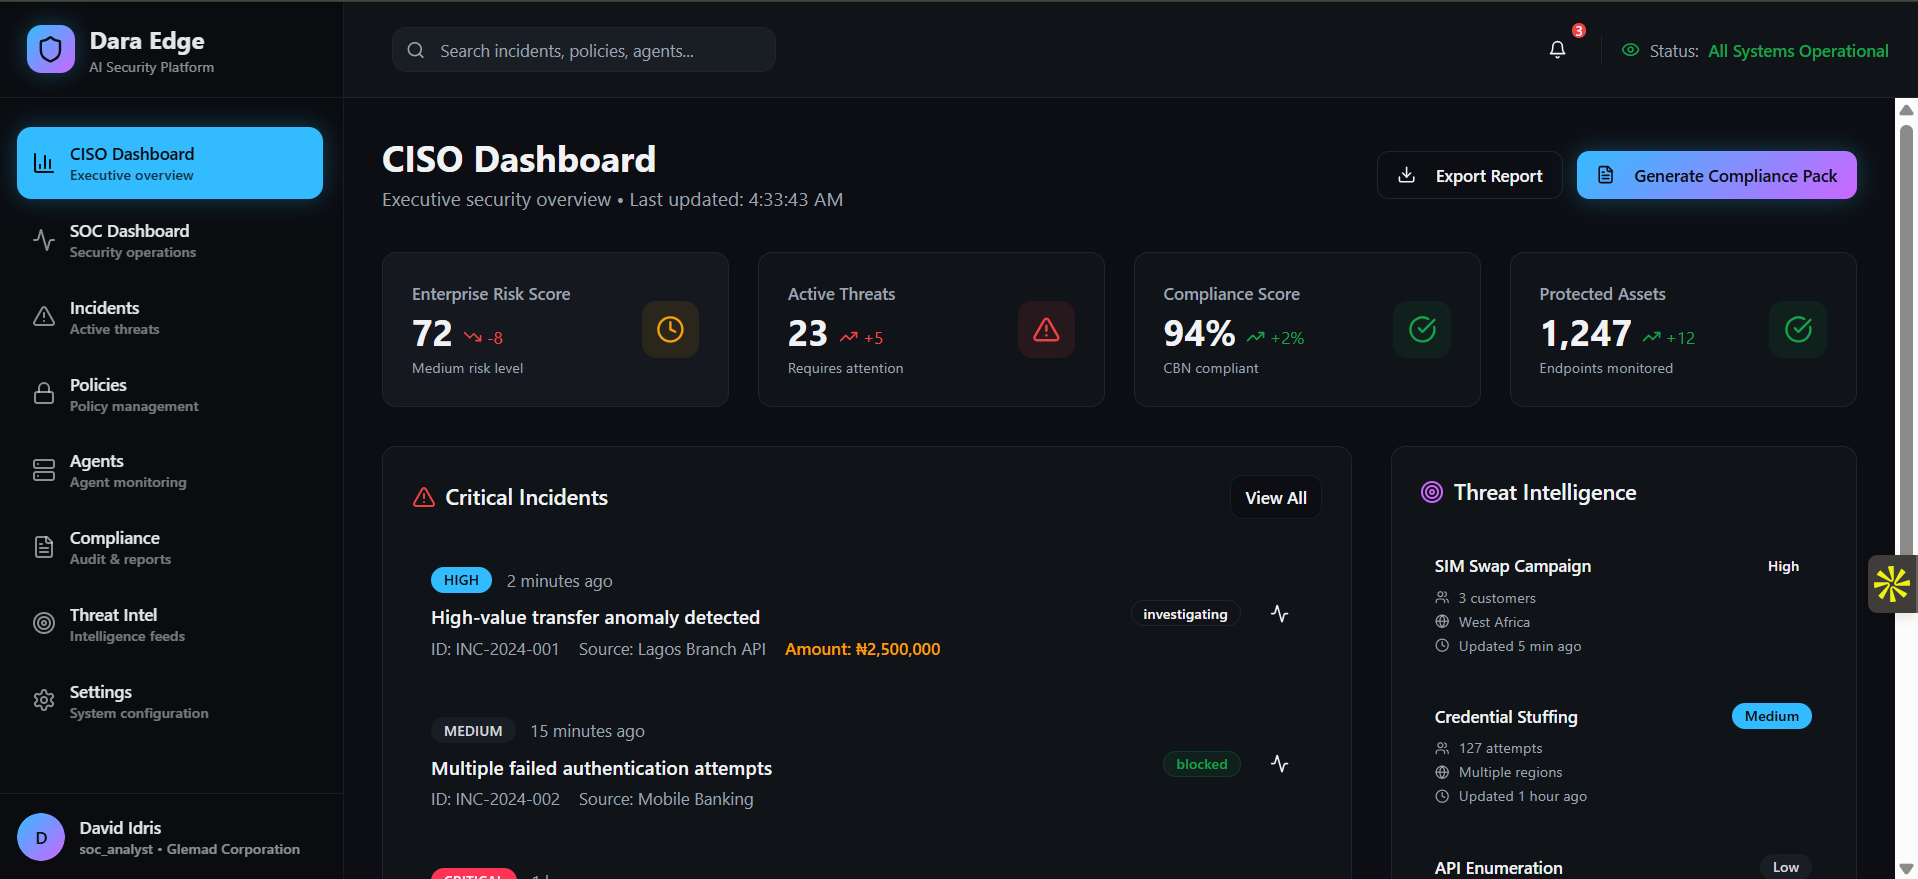Navigate to Threat Intel feeds
Viewport: 1918px width, 879px height.
tap(170, 625)
